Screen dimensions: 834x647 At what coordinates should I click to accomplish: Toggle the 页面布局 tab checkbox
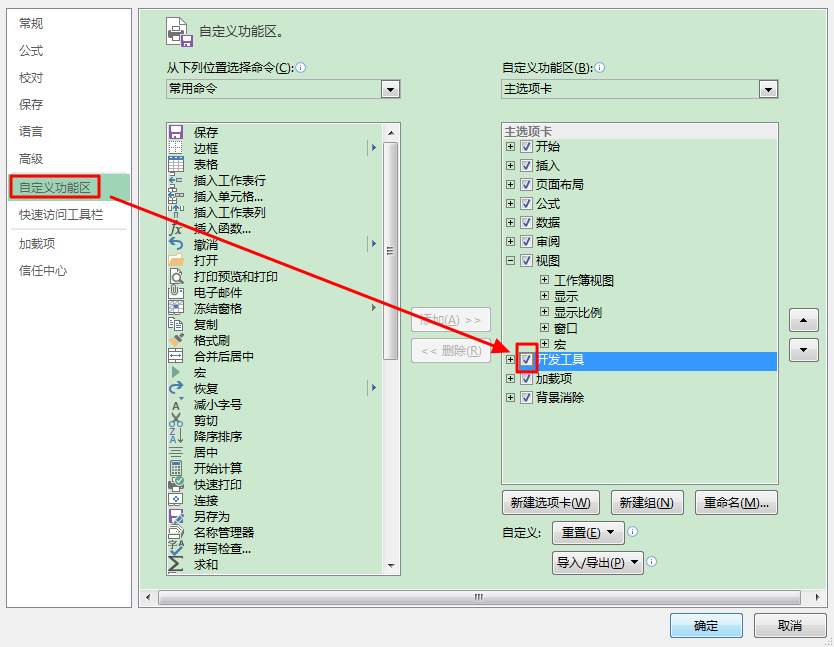526,185
